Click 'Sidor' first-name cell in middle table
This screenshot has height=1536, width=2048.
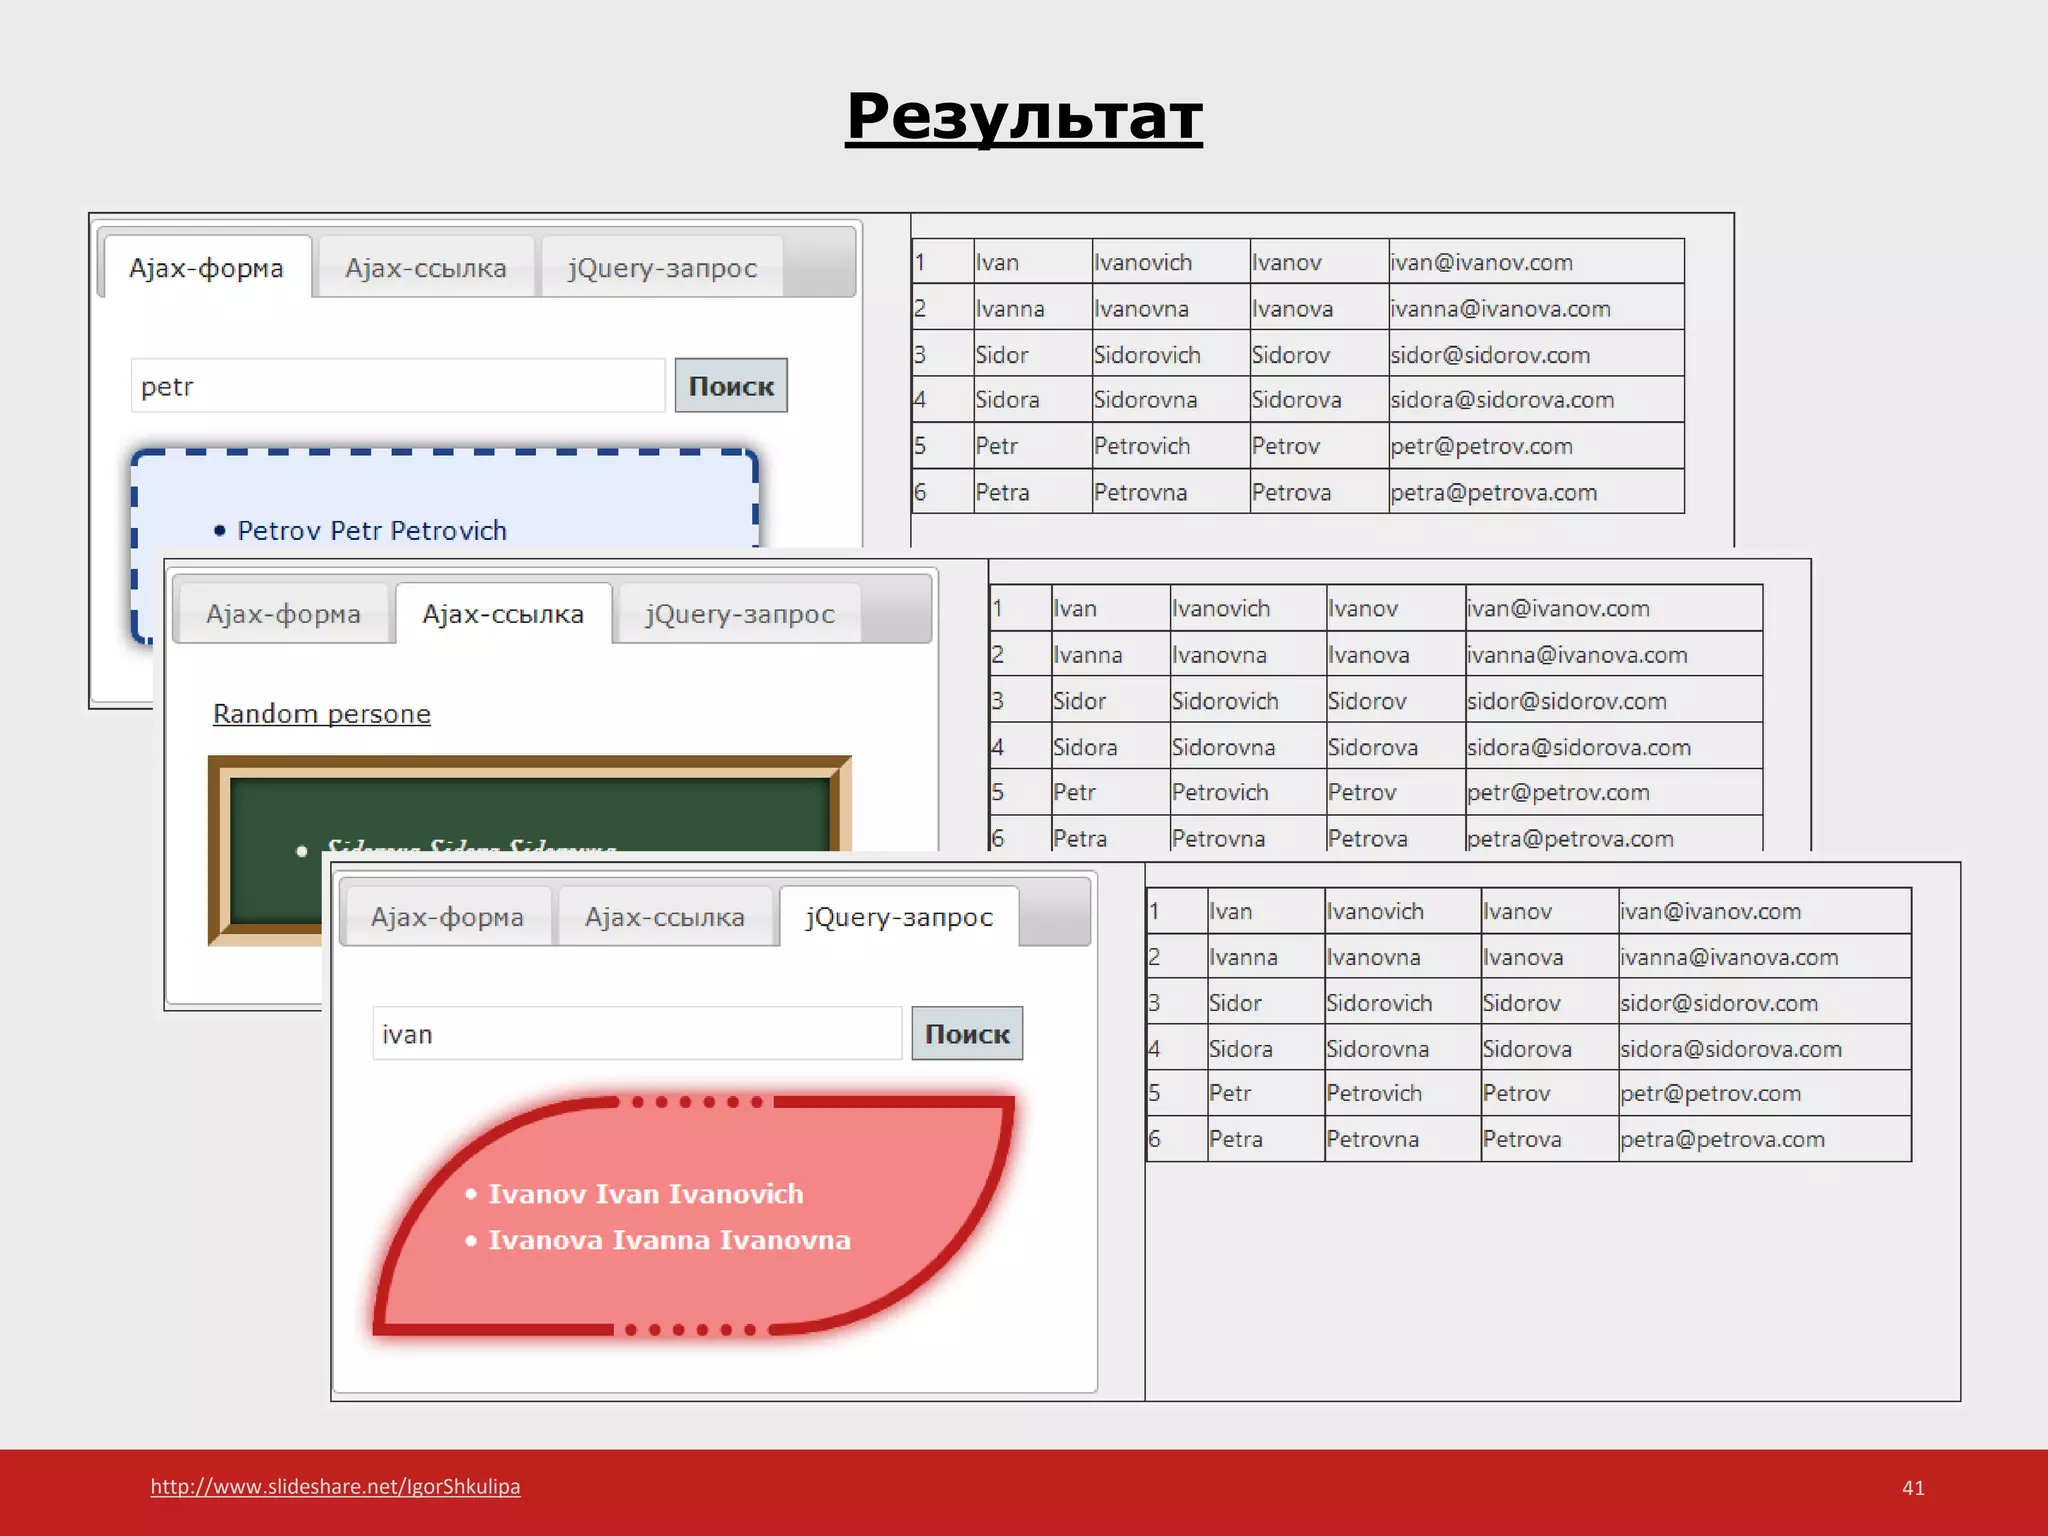[1110, 700]
